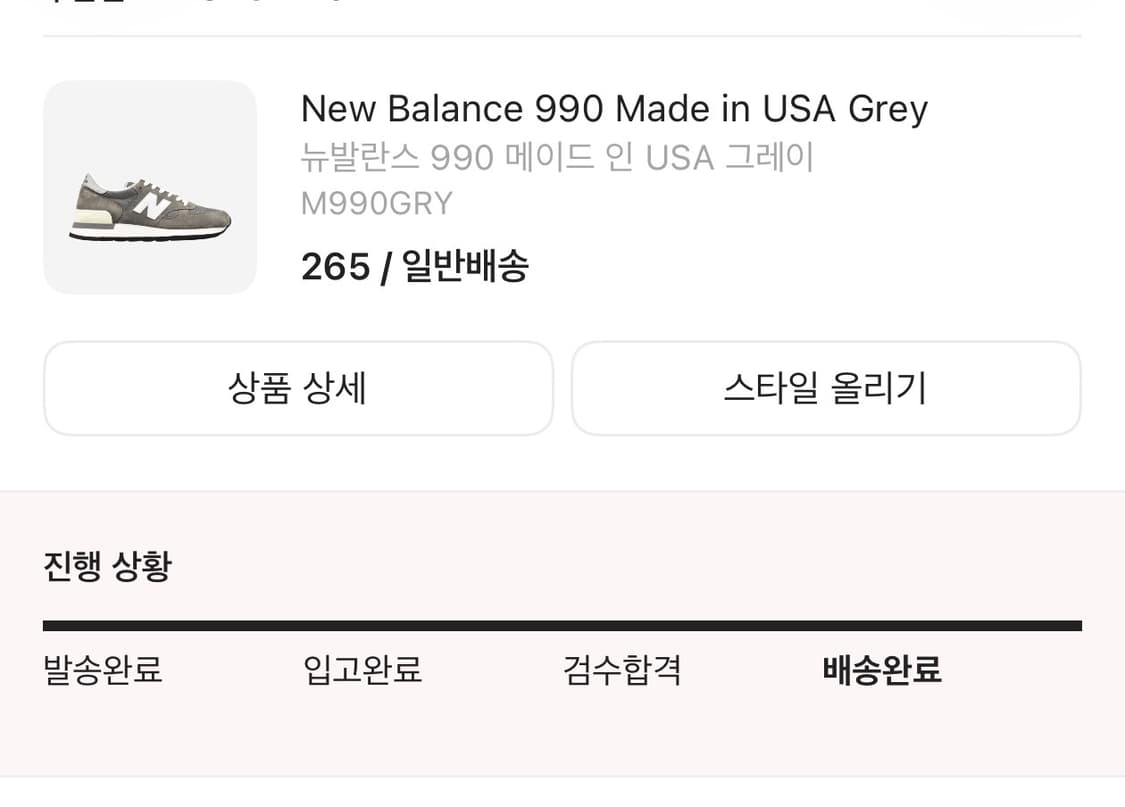Screen dimensions: 1125x807
Task: Open the 상품 상세 product details button
Action: 297,388
